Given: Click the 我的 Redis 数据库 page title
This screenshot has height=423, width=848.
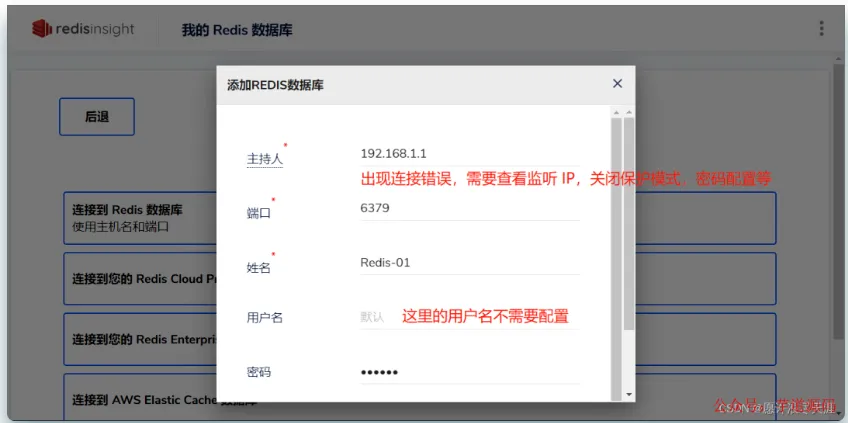Looking at the screenshot, I should pos(237,30).
